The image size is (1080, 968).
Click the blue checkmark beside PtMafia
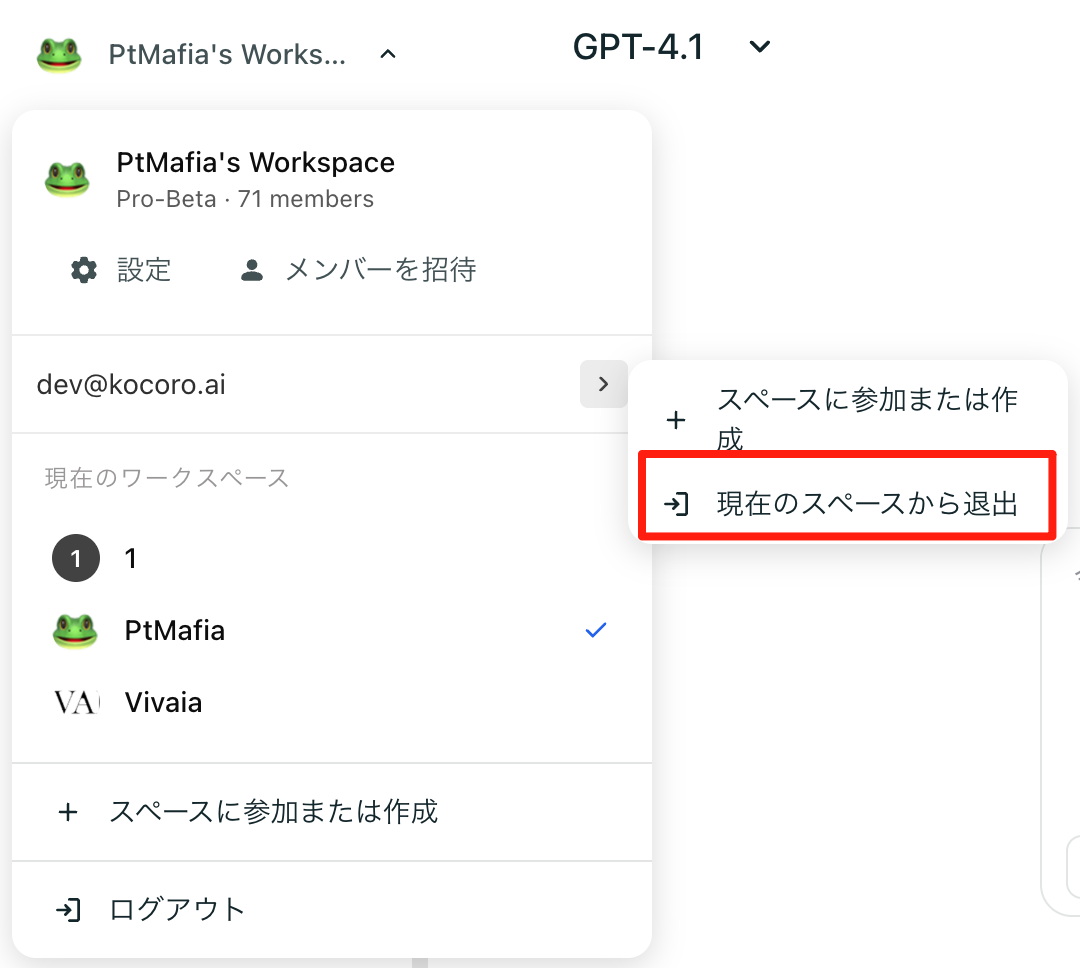coord(596,631)
